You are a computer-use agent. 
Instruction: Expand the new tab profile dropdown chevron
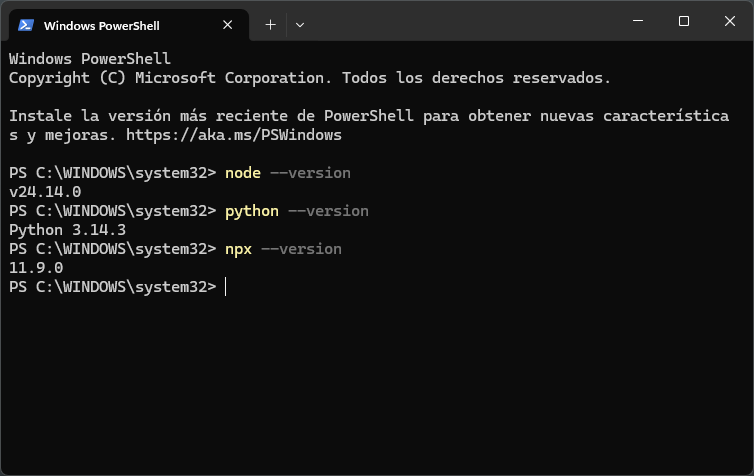pyautogui.click(x=300, y=25)
